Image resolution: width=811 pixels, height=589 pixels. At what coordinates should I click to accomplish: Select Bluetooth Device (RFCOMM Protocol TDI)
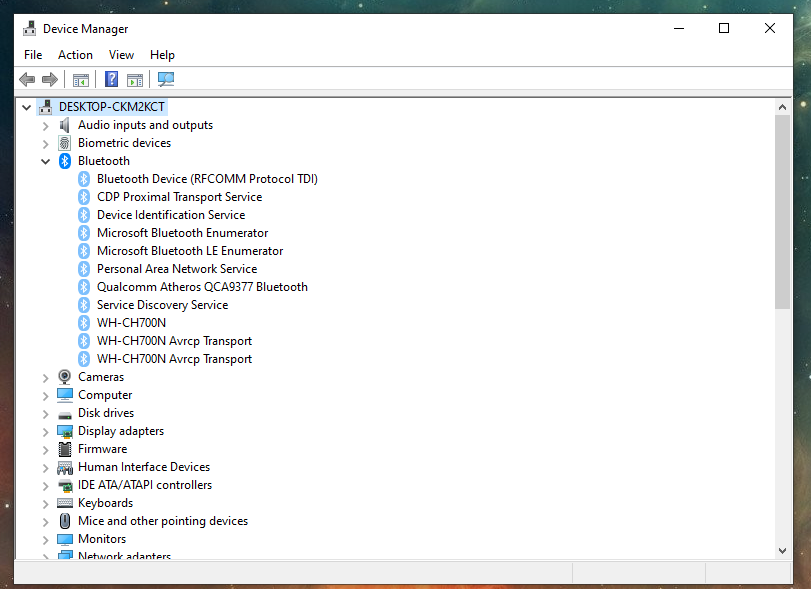pyautogui.click(x=207, y=179)
